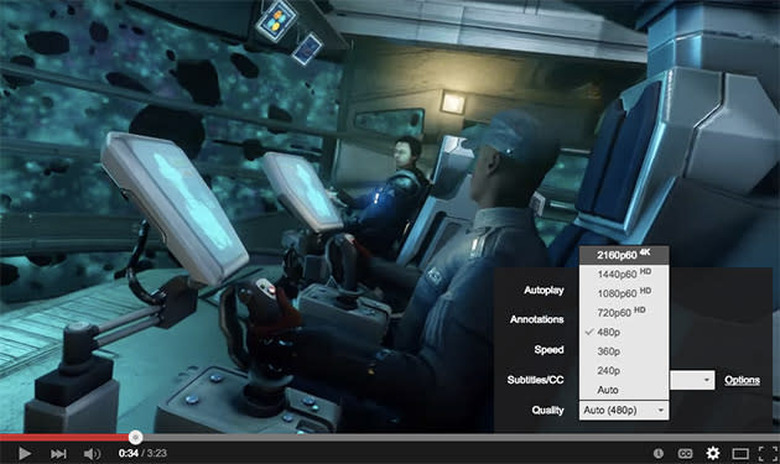
Task: Toggle closed captions CC icon
Action: click(x=685, y=453)
